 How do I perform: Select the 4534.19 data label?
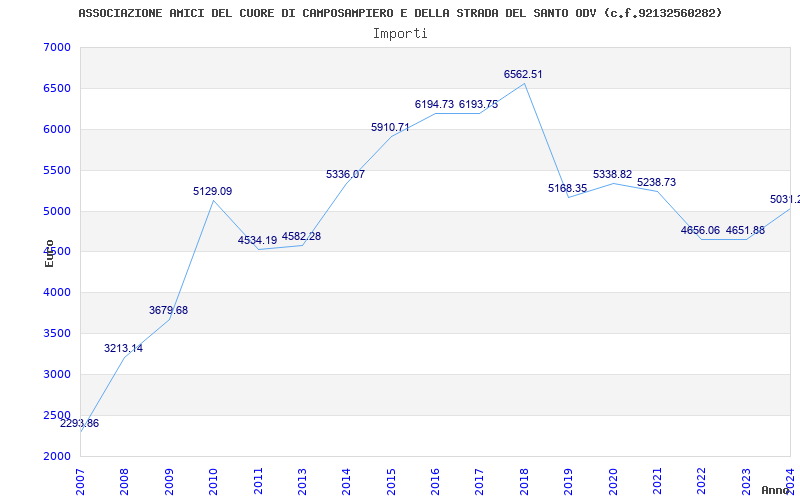tap(257, 240)
